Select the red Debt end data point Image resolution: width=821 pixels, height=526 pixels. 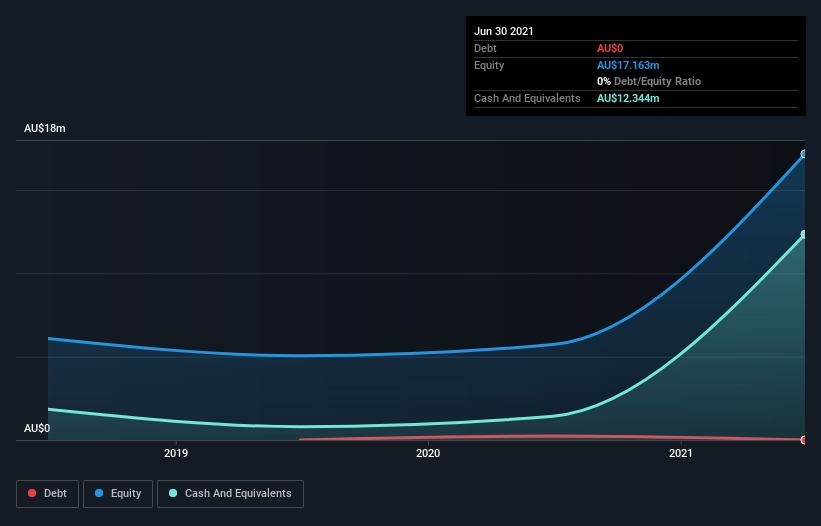click(804, 440)
